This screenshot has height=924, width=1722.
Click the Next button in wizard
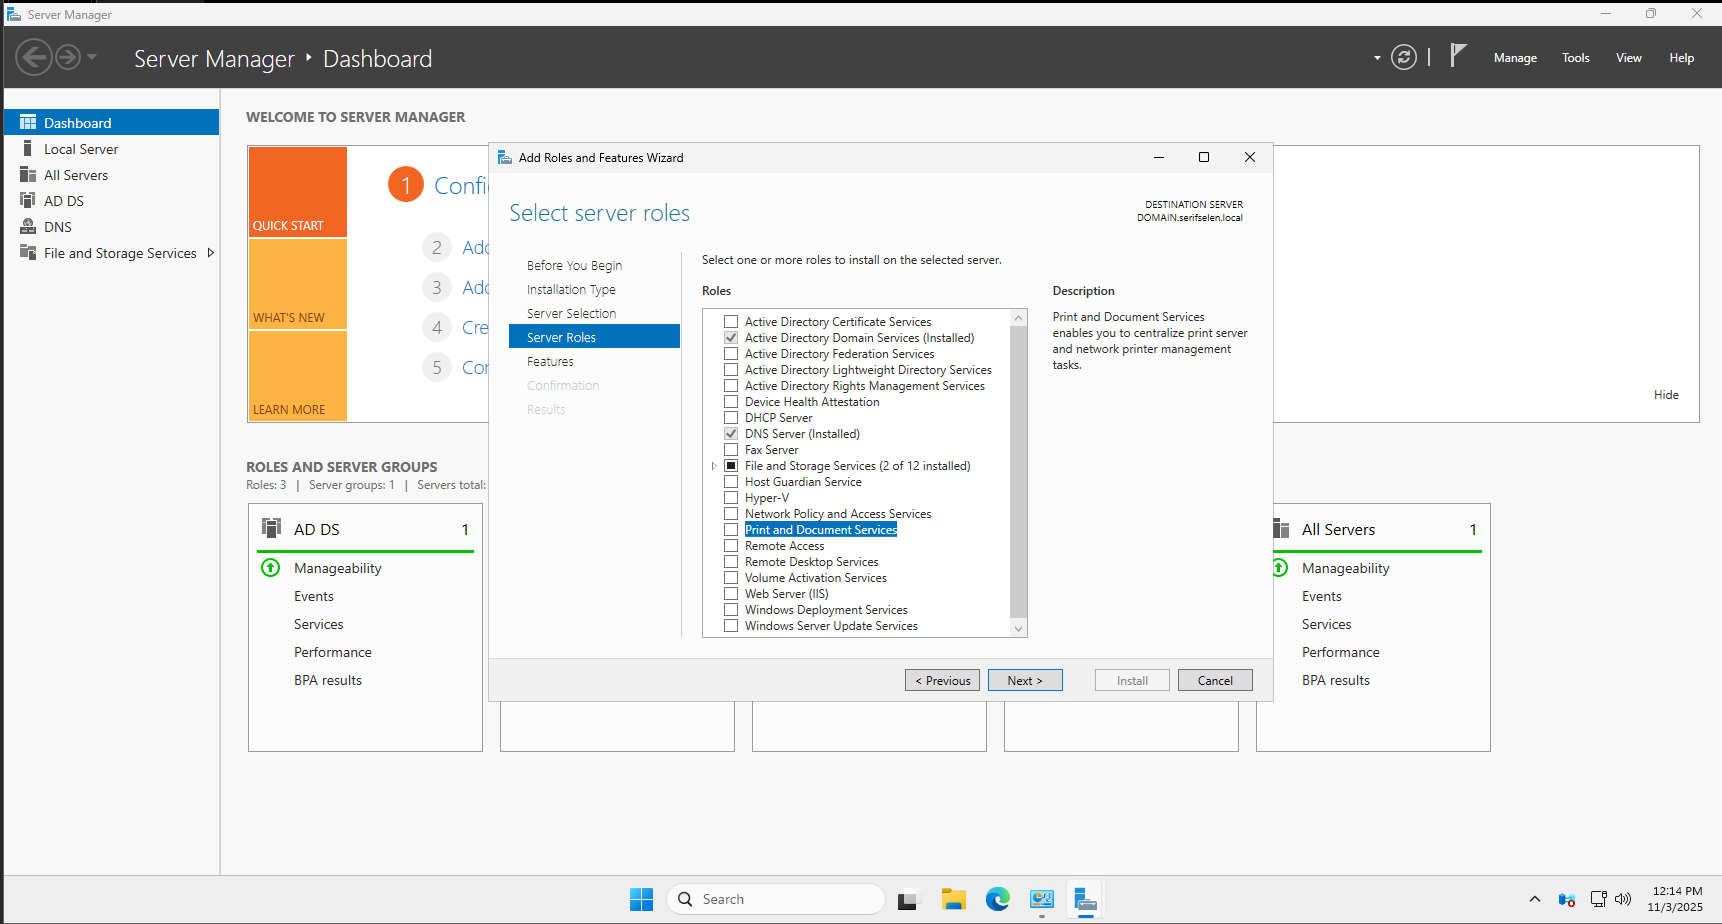click(1024, 681)
